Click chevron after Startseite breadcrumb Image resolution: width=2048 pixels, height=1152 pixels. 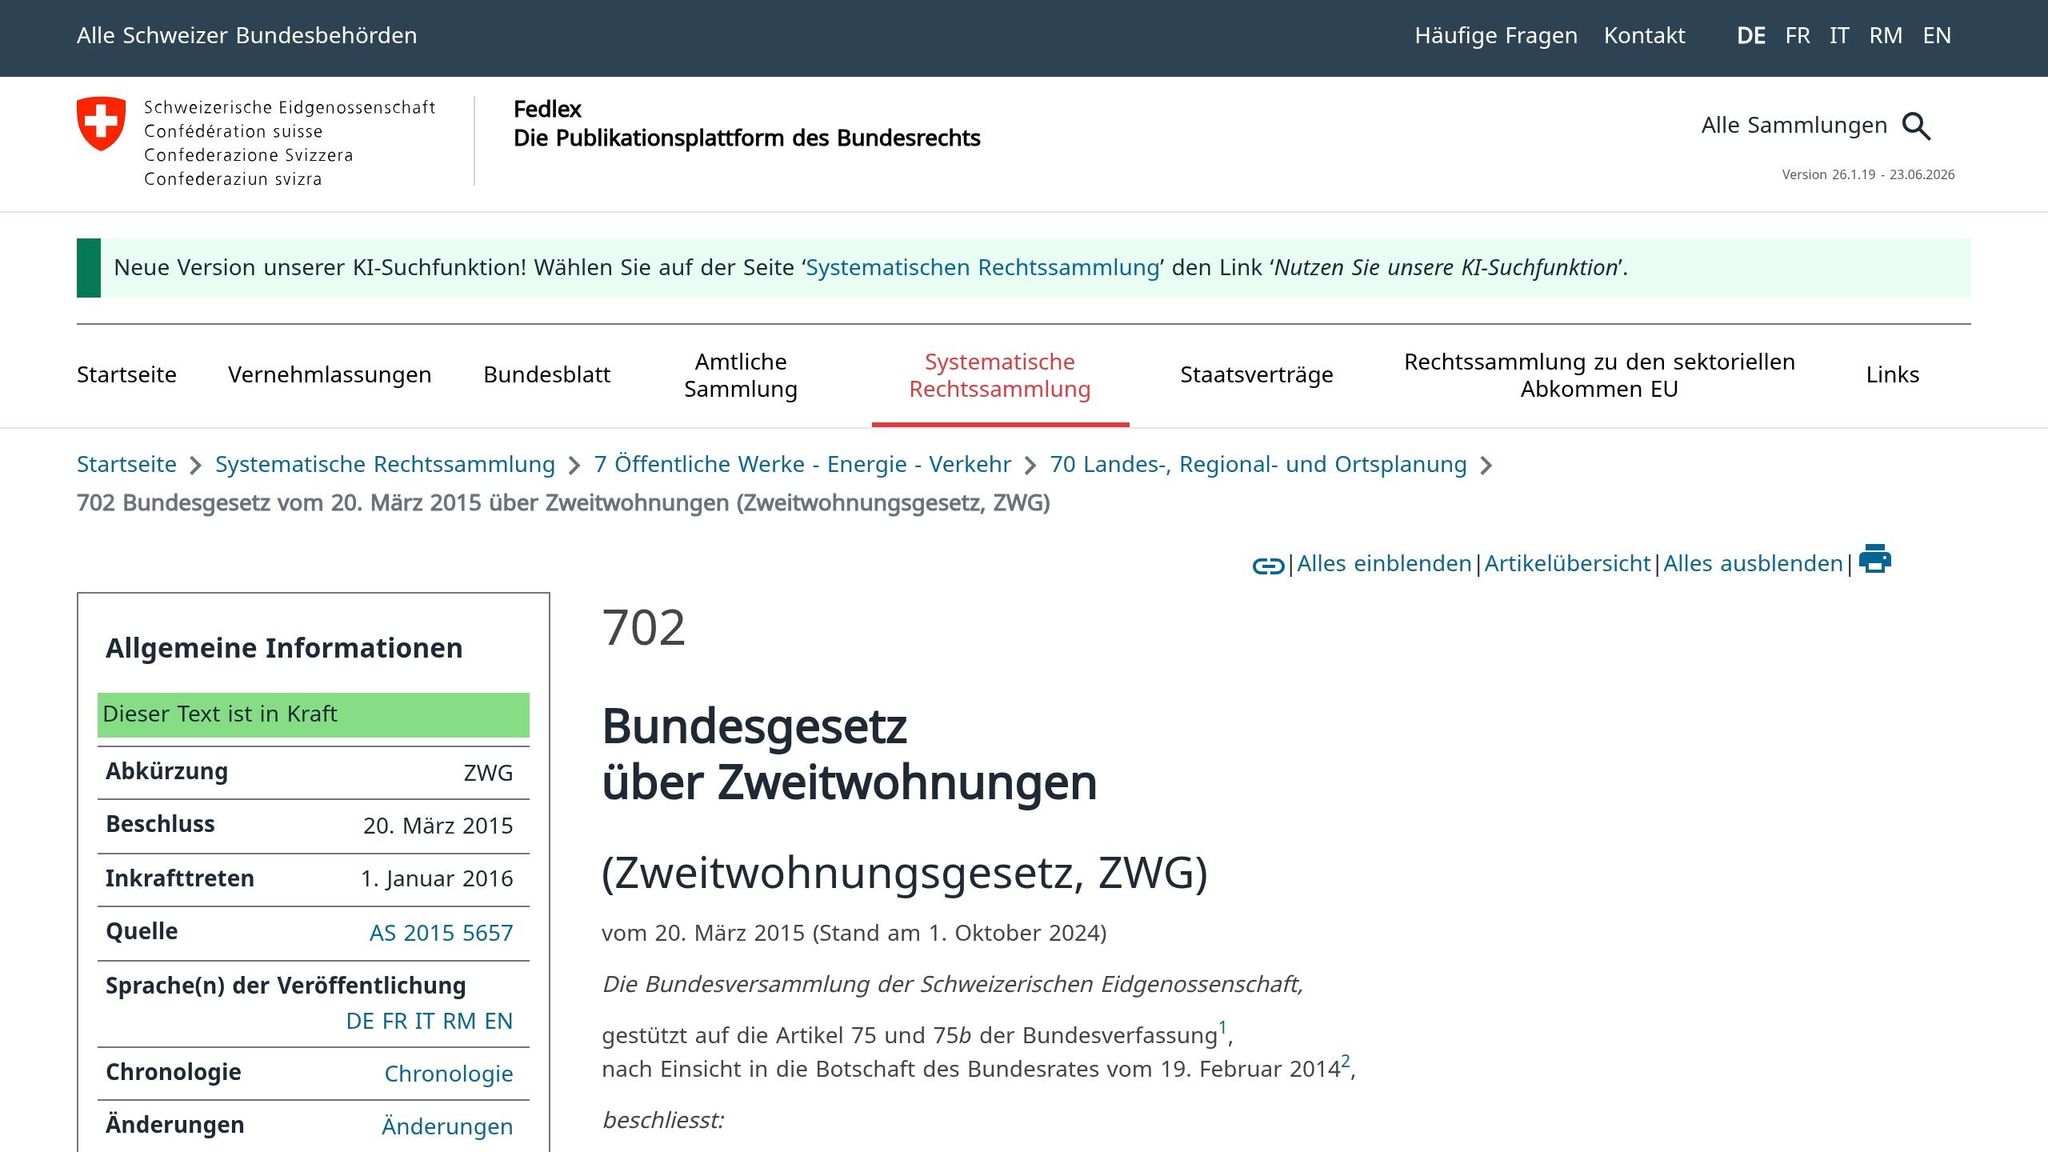[196, 466]
